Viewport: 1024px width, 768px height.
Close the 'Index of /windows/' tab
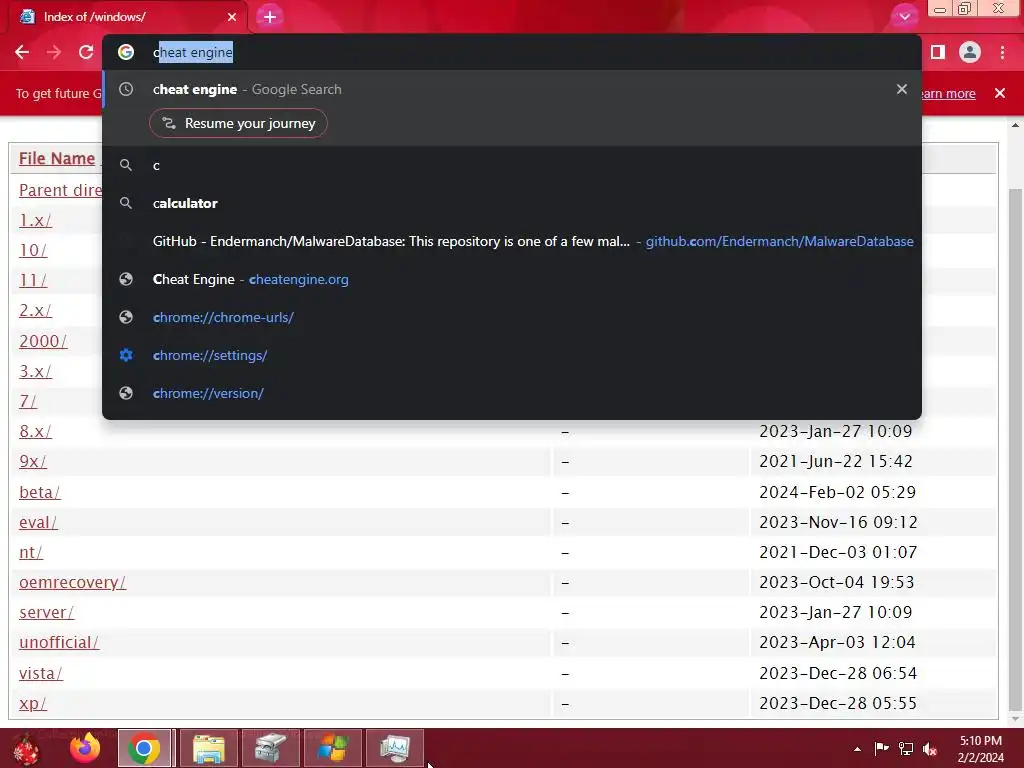(232, 17)
